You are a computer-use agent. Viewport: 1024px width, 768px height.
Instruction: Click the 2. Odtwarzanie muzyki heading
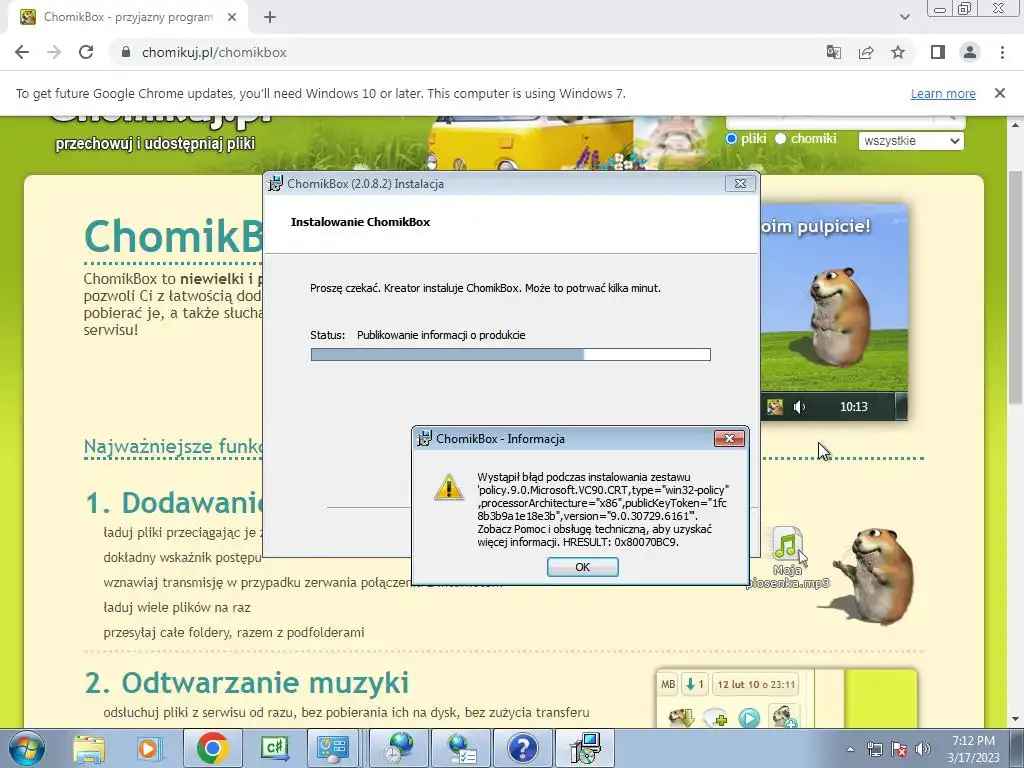pos(247,682)
